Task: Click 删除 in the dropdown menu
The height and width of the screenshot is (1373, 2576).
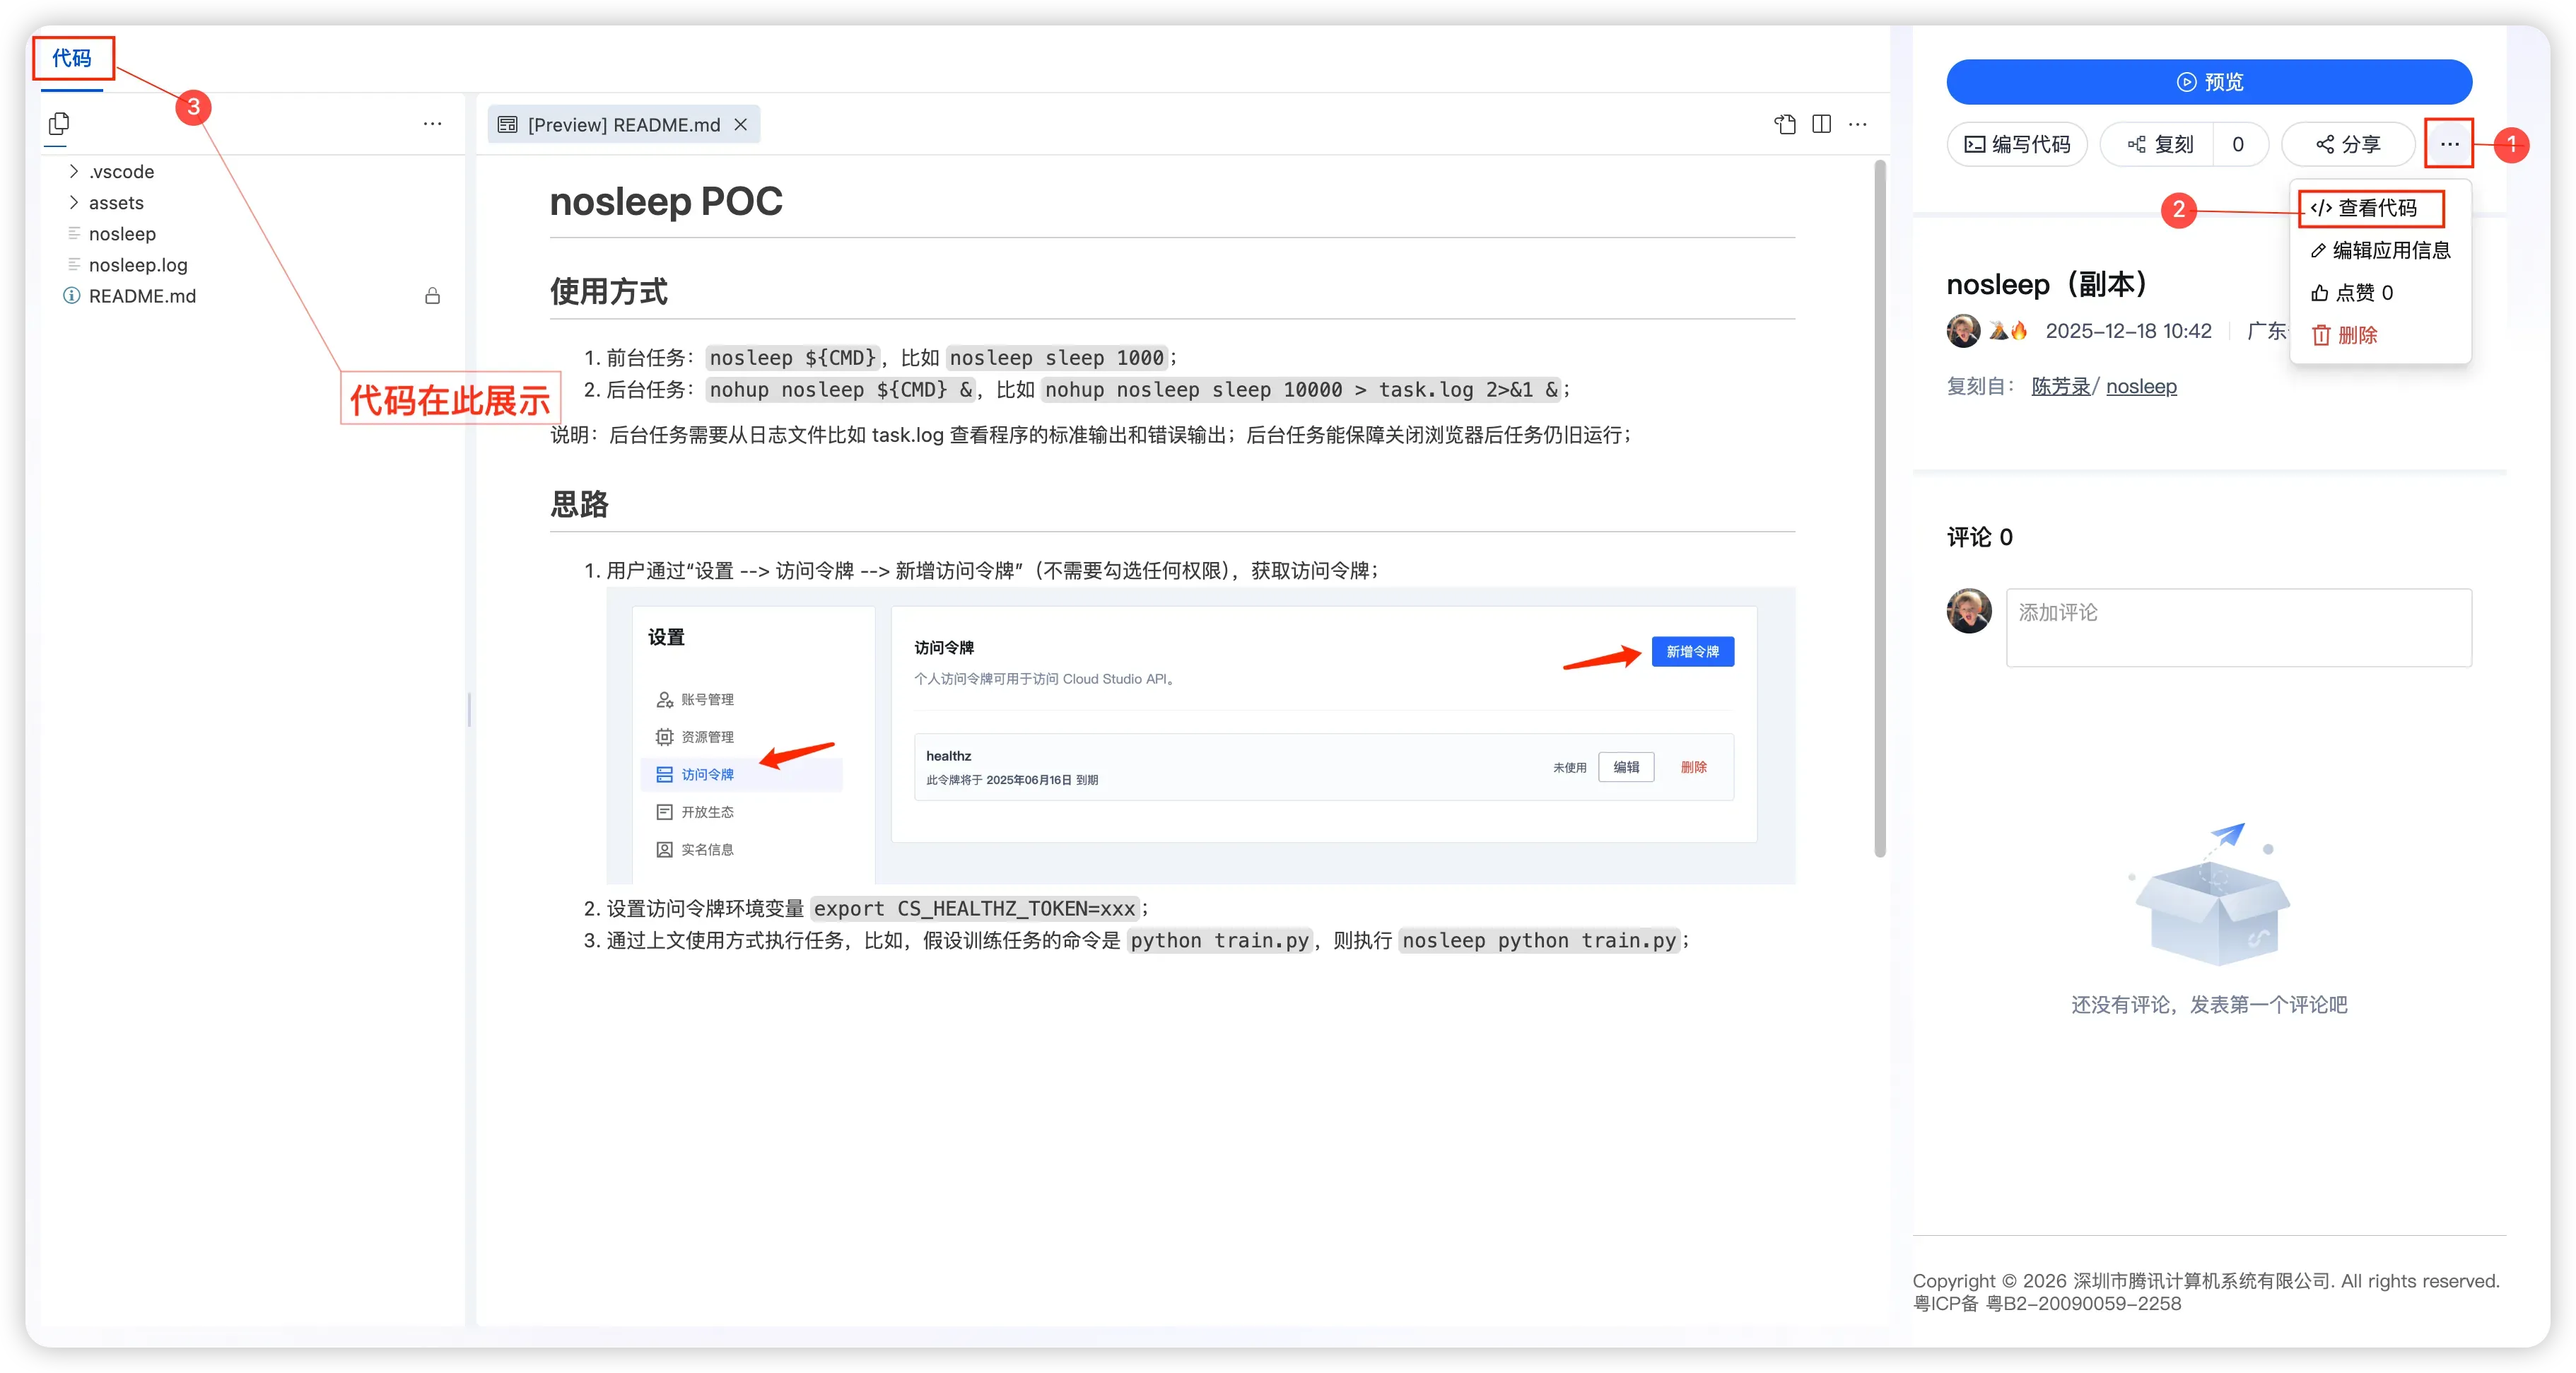Action: pos(2345,335)
